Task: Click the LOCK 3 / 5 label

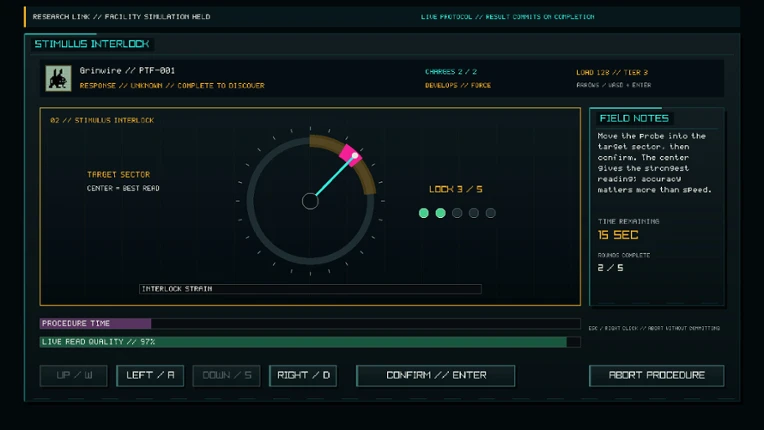Action: coord(456,189)
